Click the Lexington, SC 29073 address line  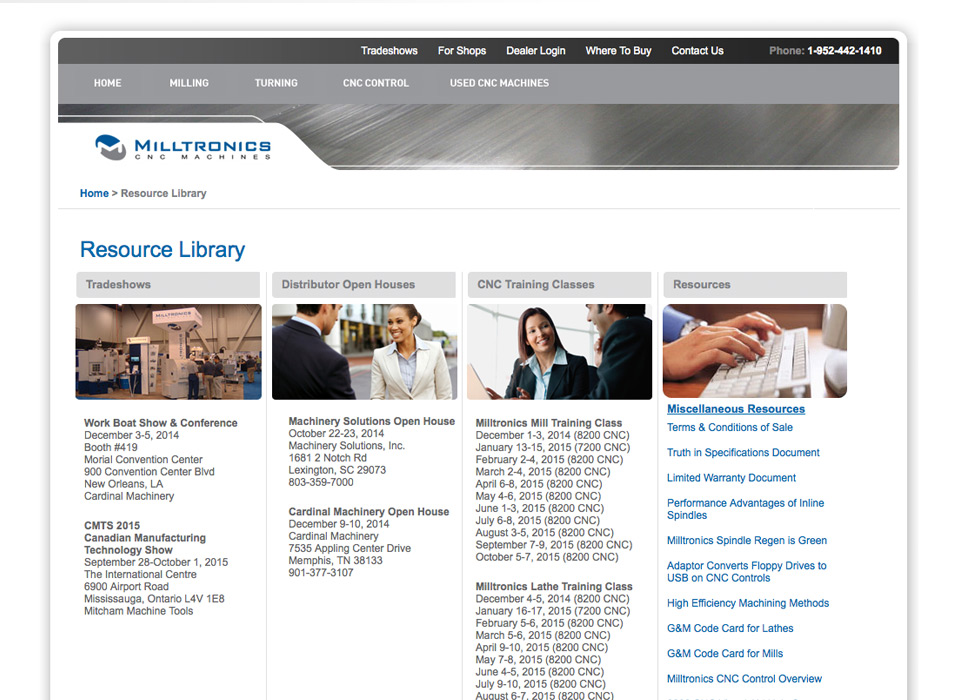(337, 470)
